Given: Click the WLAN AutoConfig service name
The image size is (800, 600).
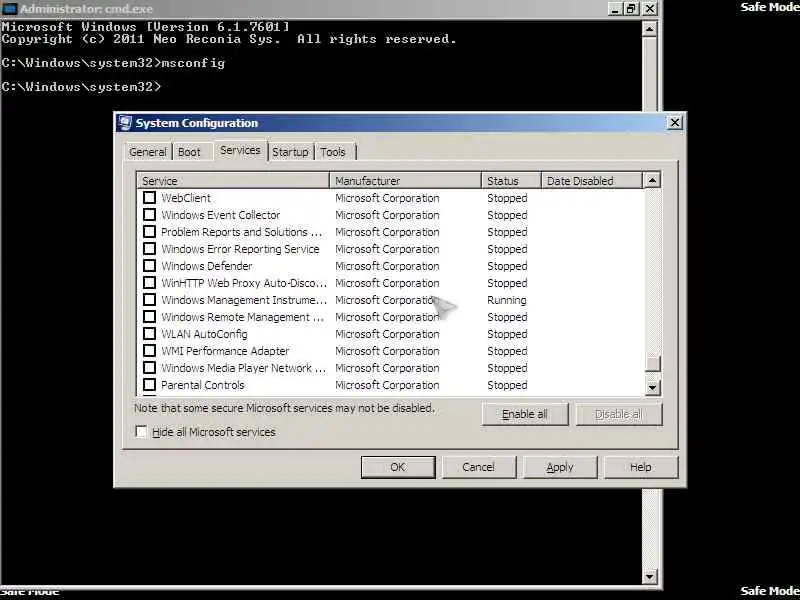Looking at the screenshot, I should tap(204, 334).
